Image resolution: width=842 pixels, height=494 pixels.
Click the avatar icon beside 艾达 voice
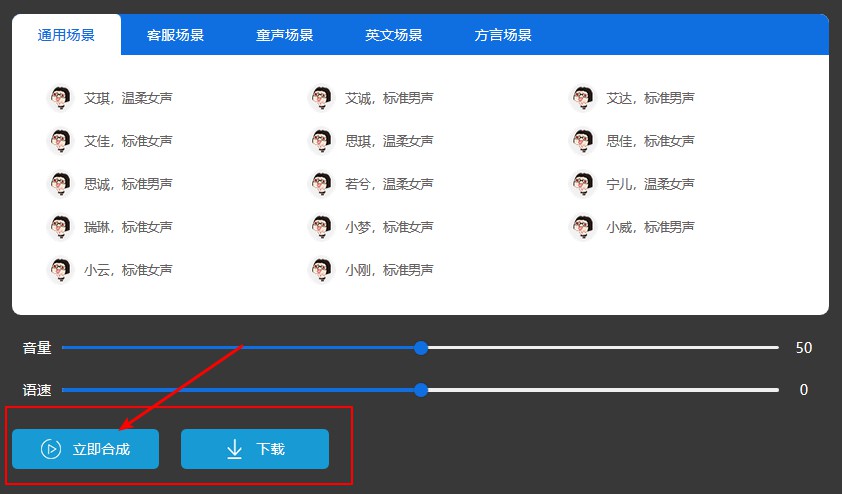point(583,98)
